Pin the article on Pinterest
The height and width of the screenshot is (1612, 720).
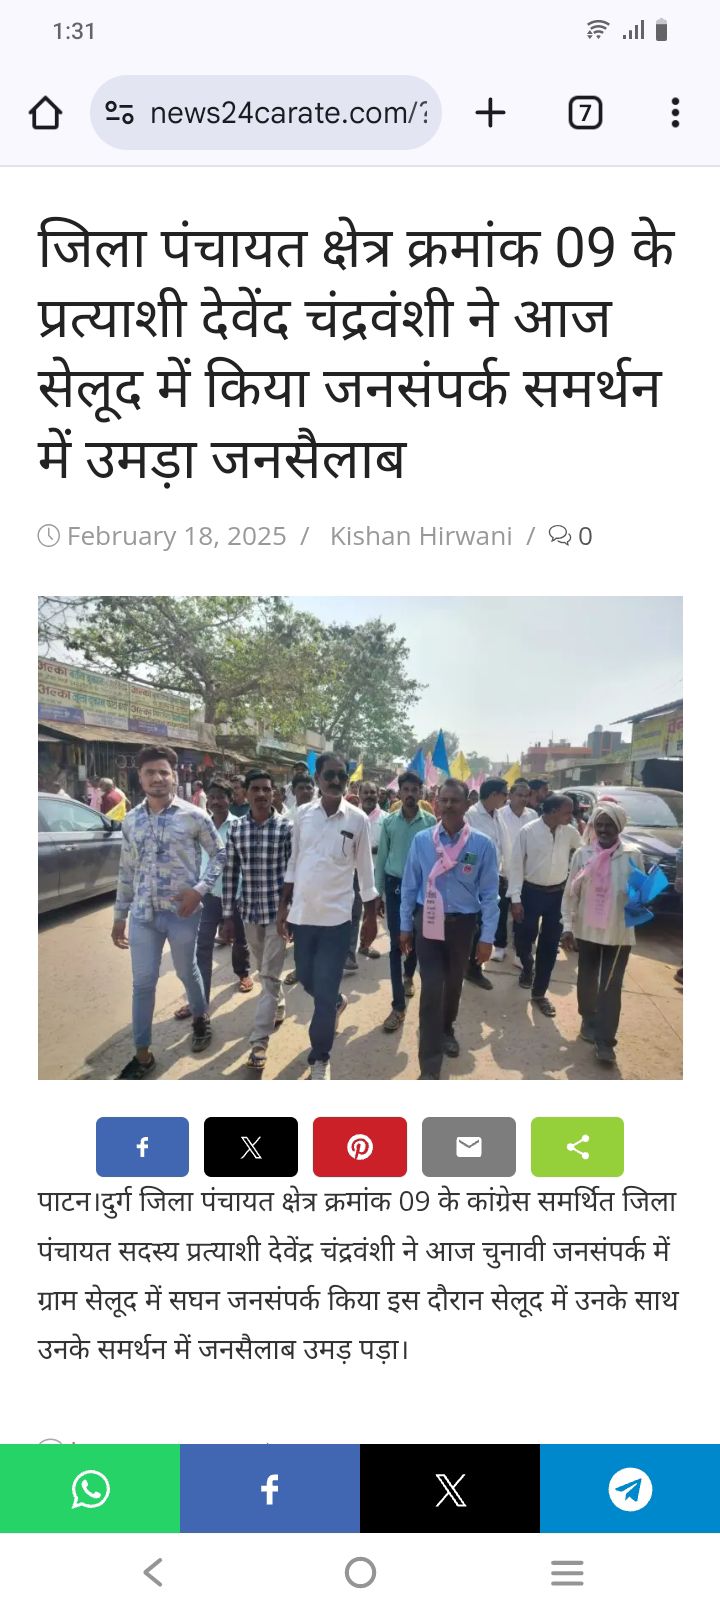360,1147
